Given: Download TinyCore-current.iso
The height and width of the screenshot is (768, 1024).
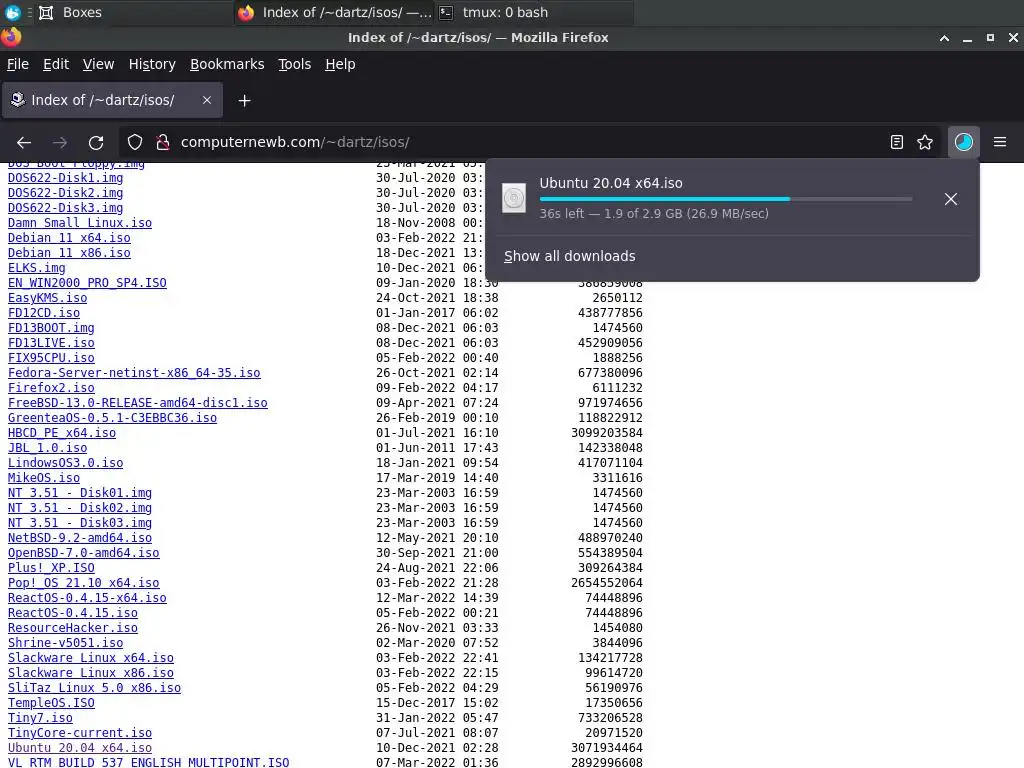Looking at the screenshot, I should pyautogui.click(x=80, y=733).
